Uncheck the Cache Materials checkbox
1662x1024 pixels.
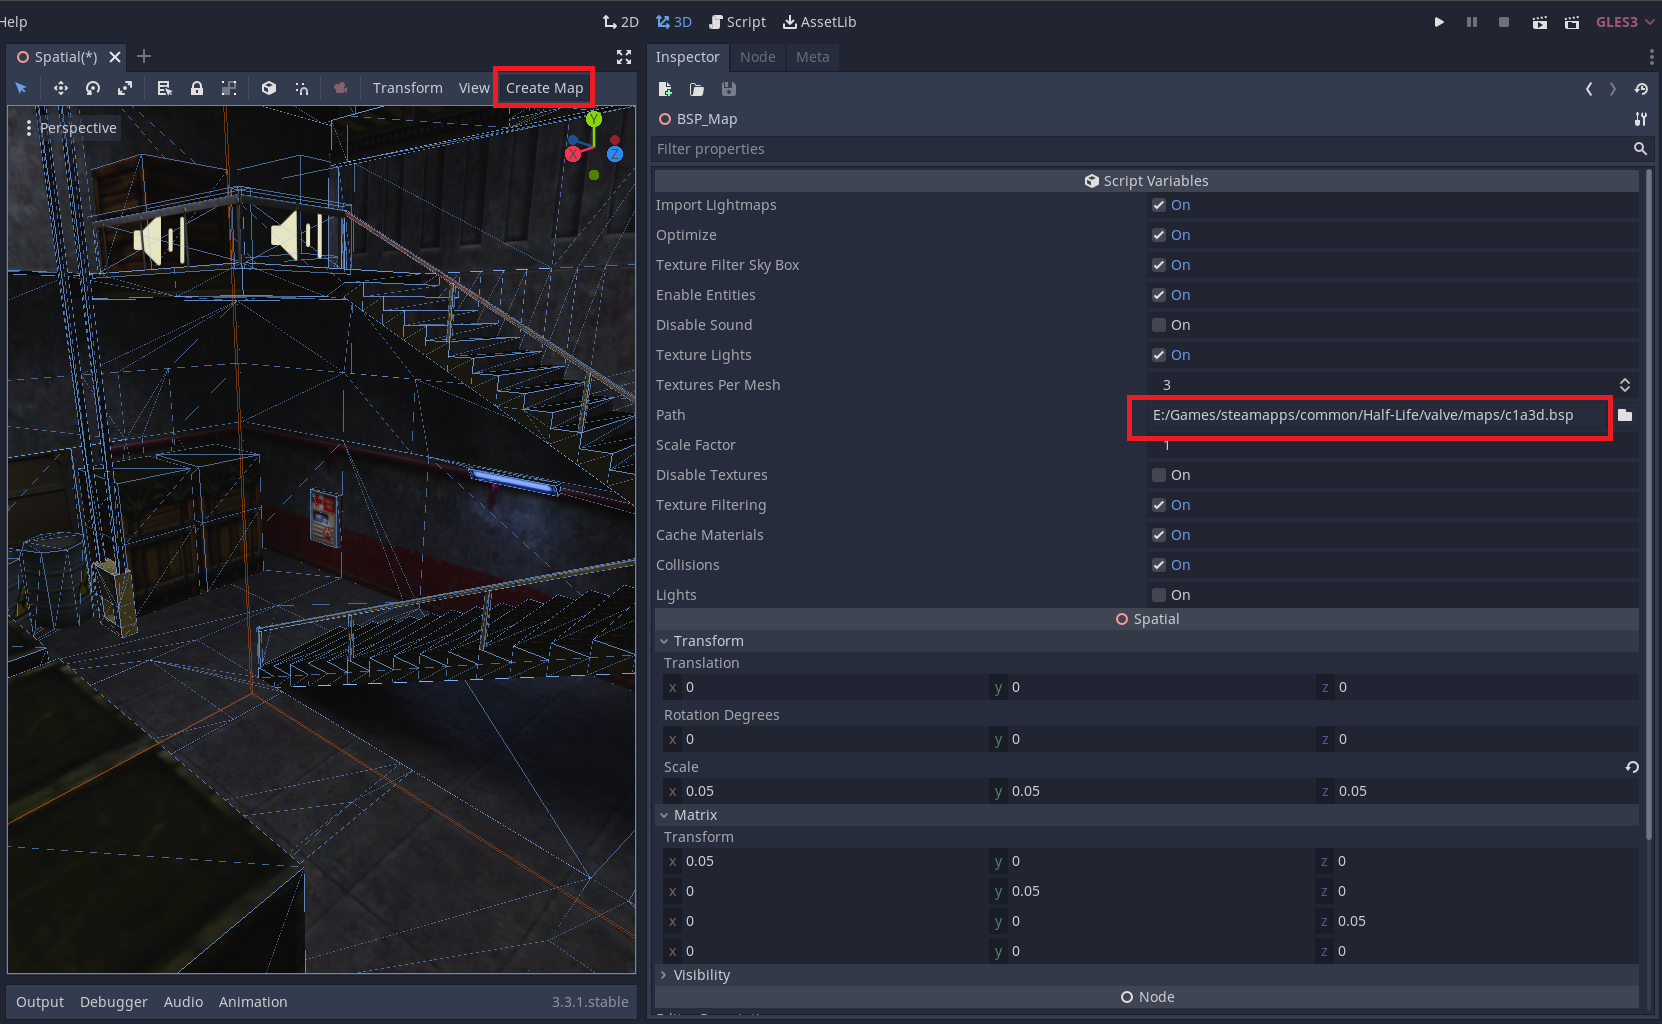1159,535
